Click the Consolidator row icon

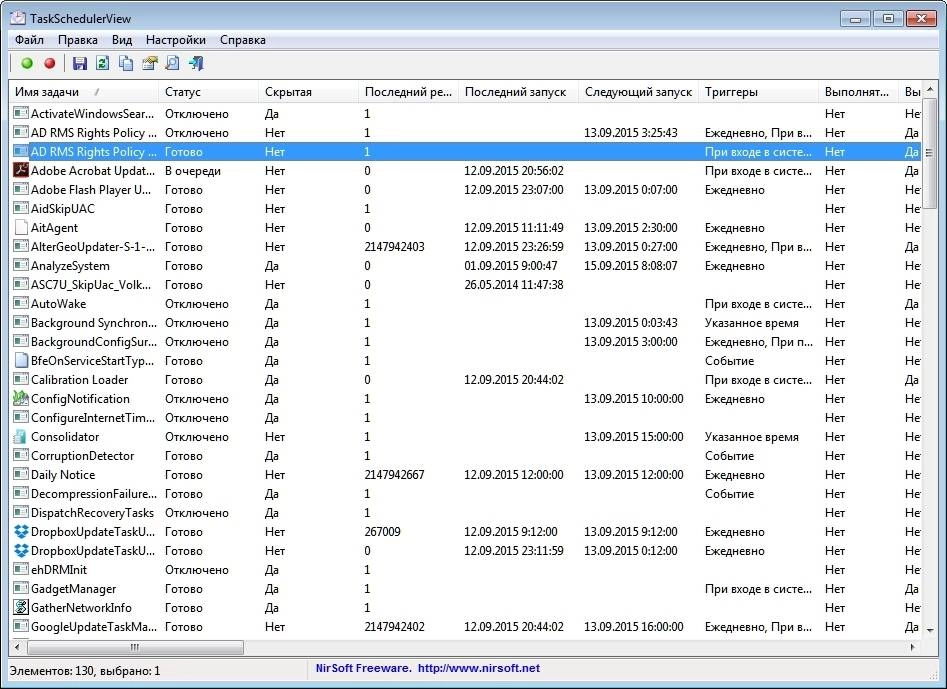point(21,437)
